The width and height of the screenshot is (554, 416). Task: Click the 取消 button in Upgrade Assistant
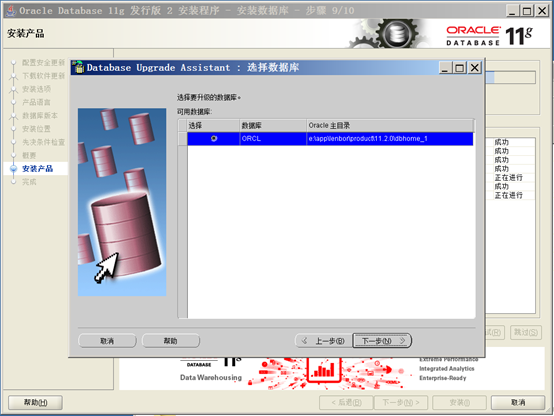(107, 341)
